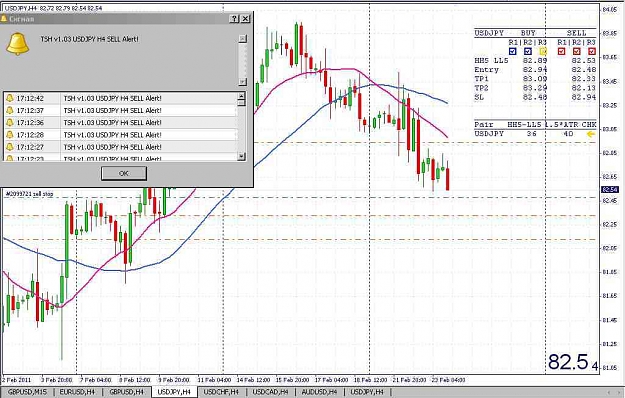Select the 17:12:28 SELL Alert row
625x398 pixels.
[x=120, y=135]
